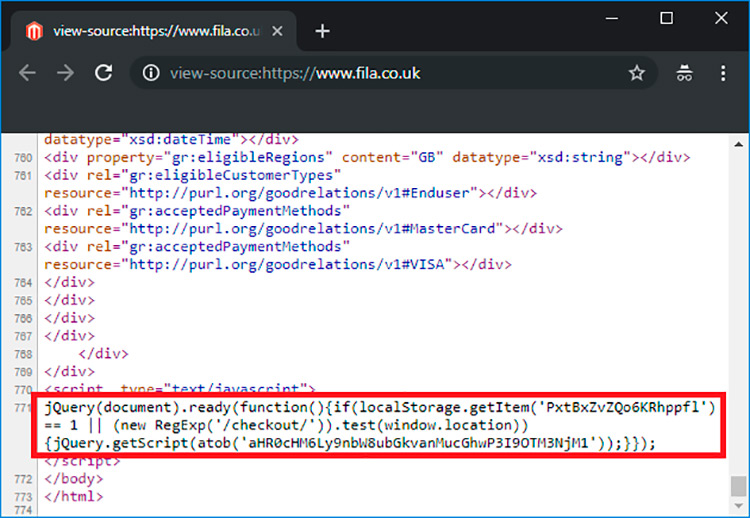
Task: Click the highlighted jQuery.getScript code line
Action: click(340, 443)
